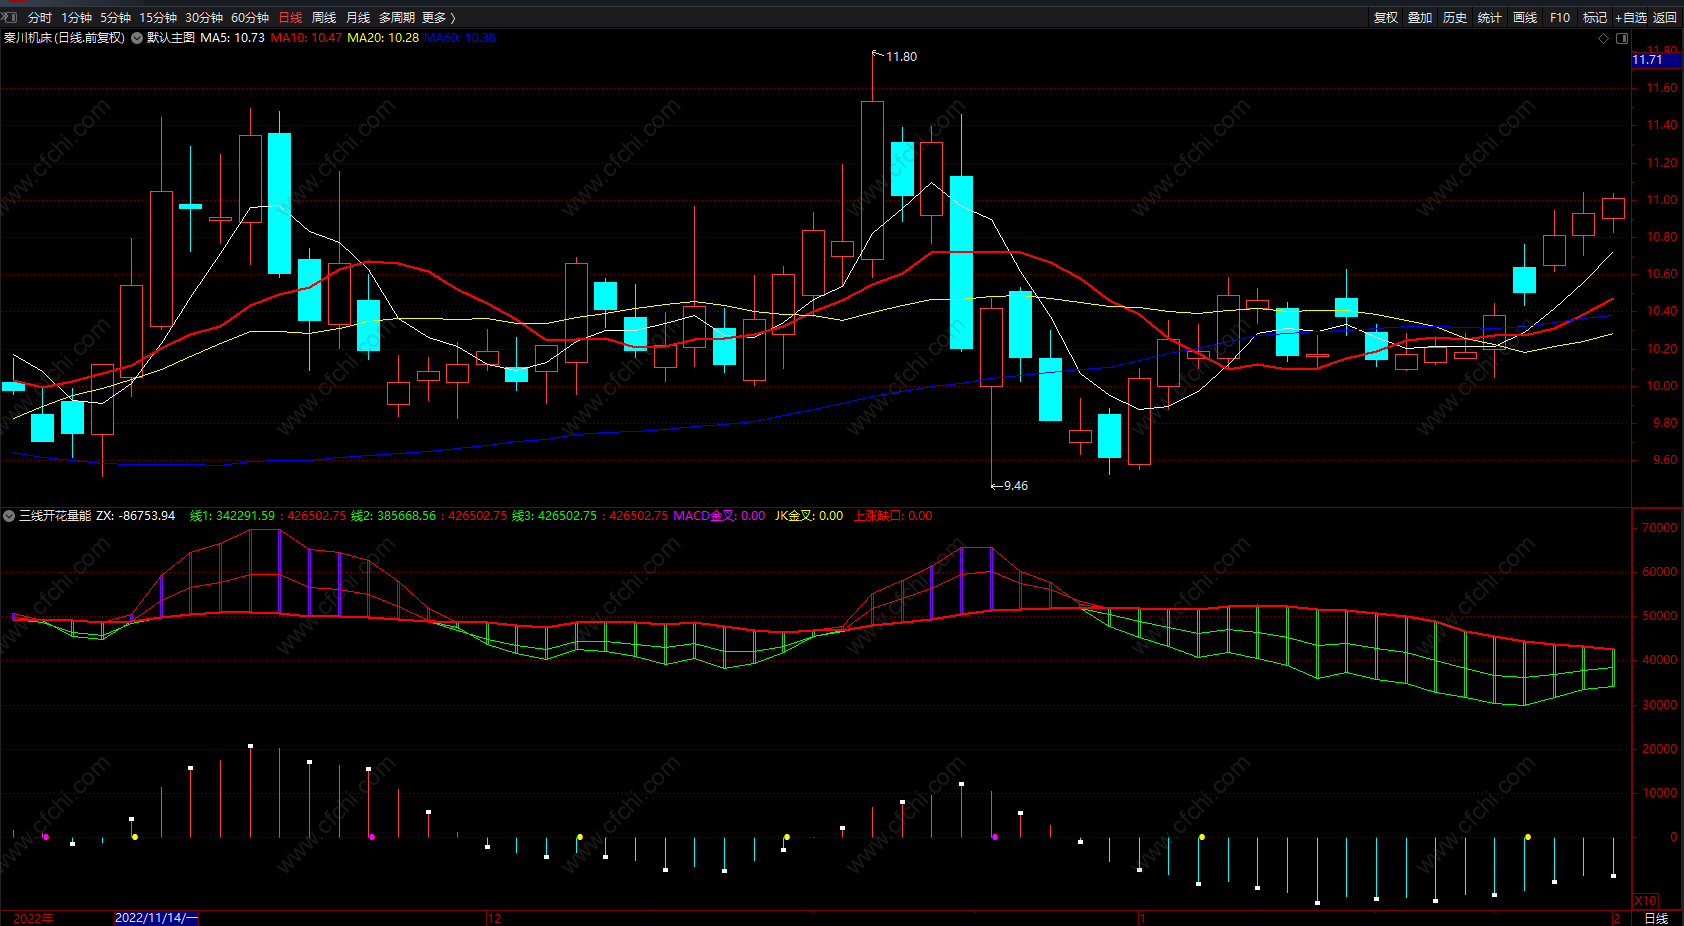Viewport: 1684px width, 926px height.
Task: Click the highlighted 11.71 price tag
Action: tap(1656, 60)
